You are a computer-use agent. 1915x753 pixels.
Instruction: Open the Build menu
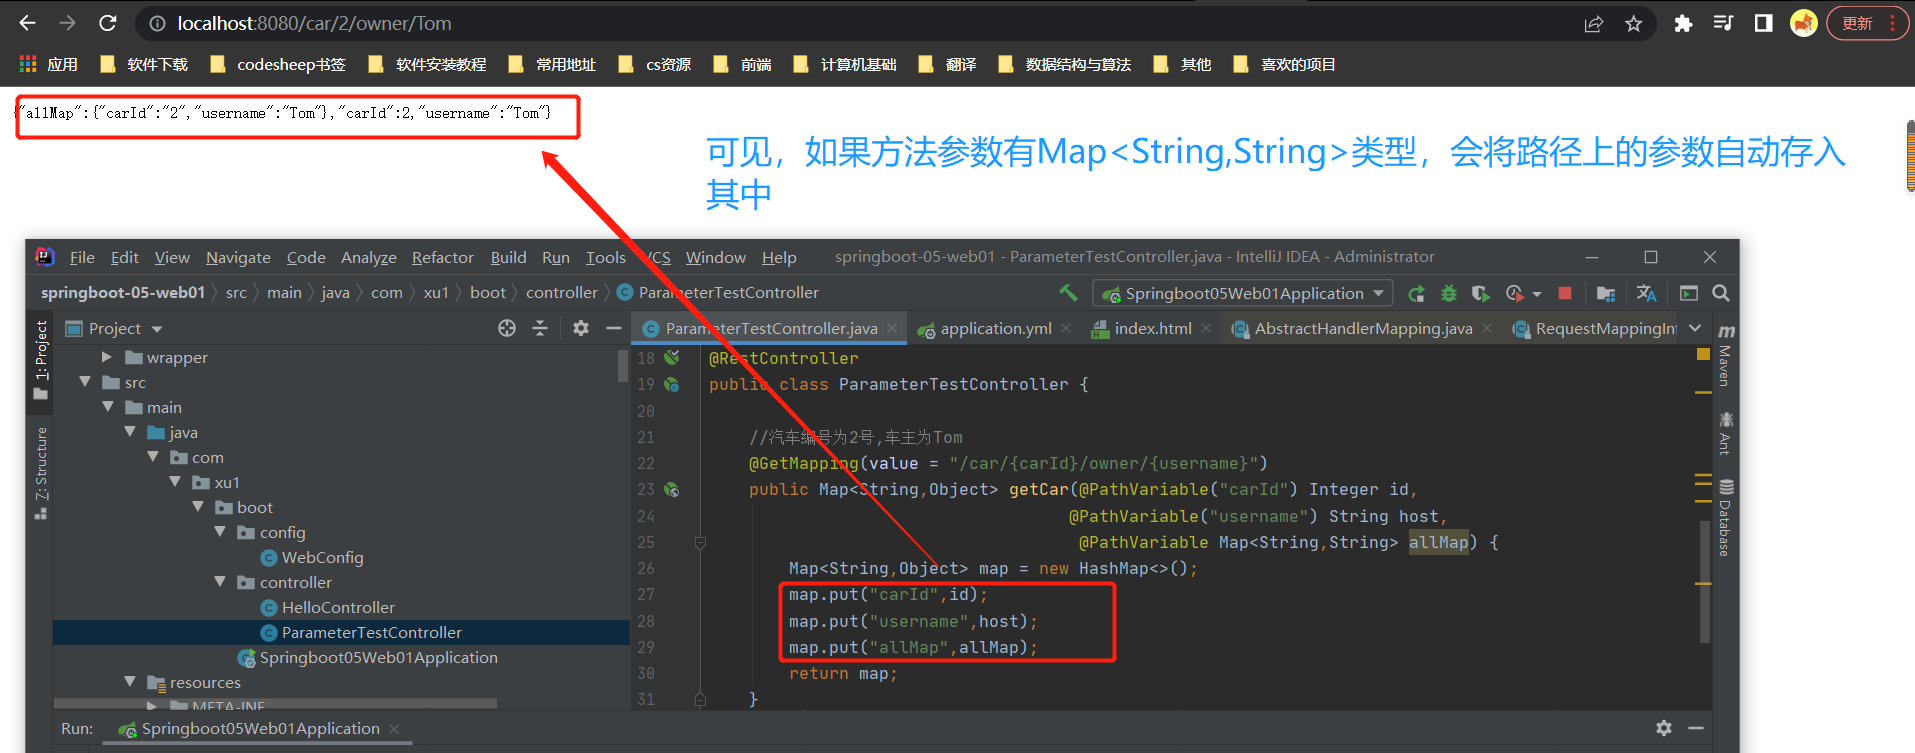coord(508,257)
